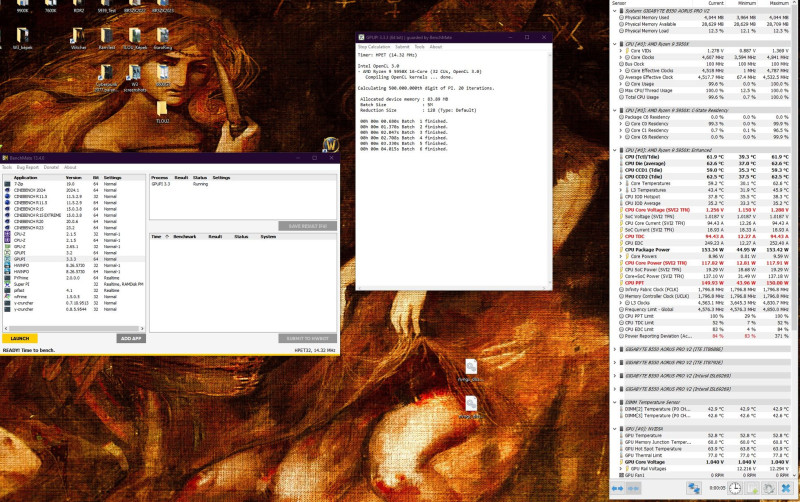Image resolution: width=800 pixels, height=502 pixels.
Task: Click the GPU-Z app icon in BenchMate
Action: point(7,246)
